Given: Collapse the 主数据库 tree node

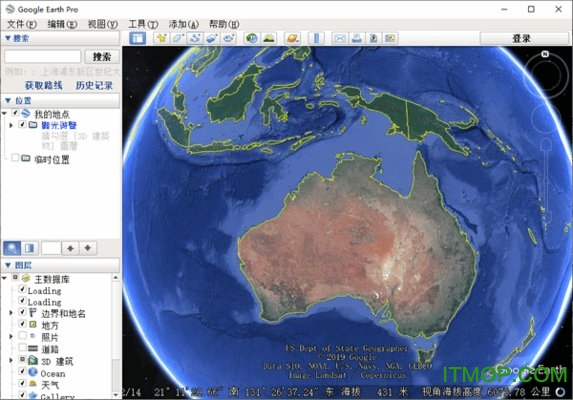Looking at the screenshot, I should click(4, 279).
